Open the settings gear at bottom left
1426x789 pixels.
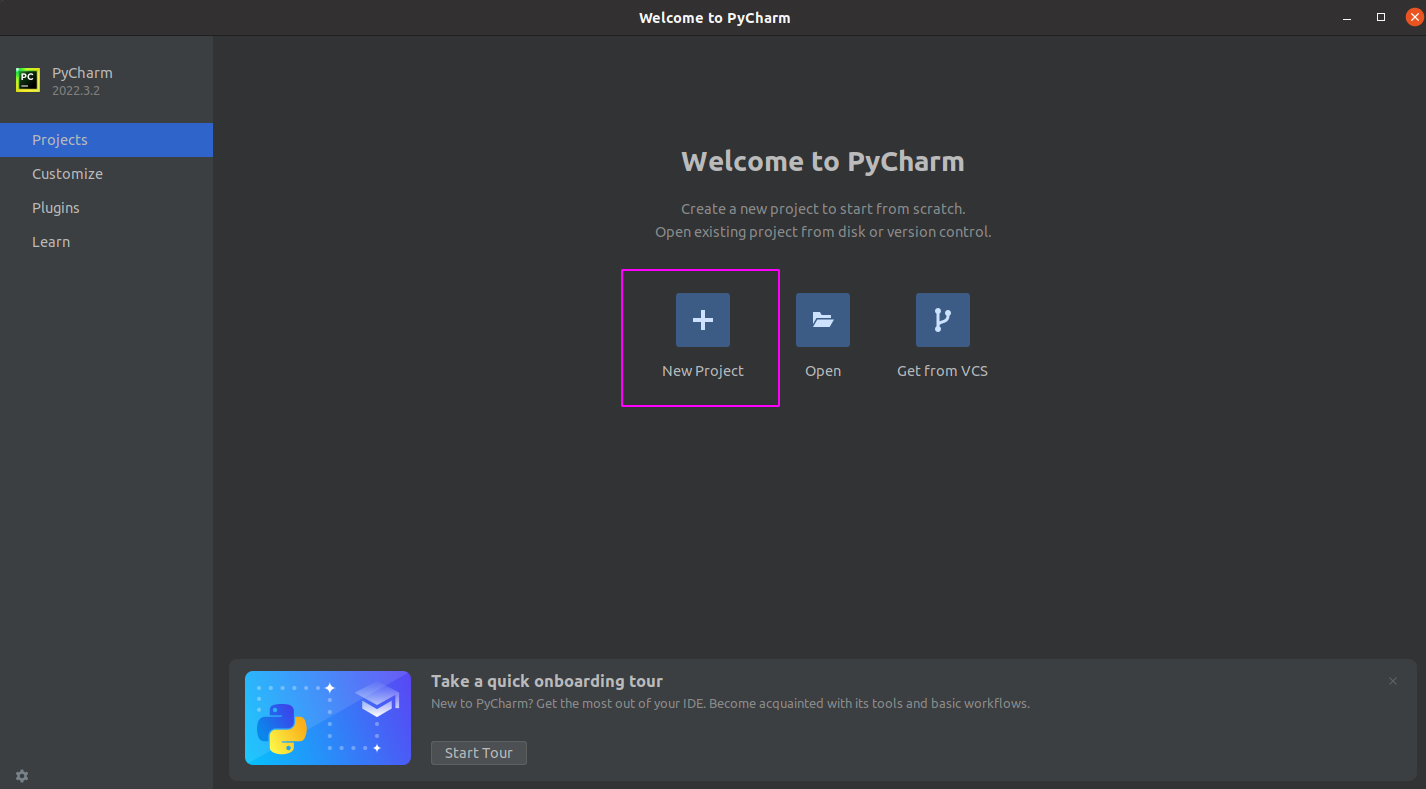(x=22, y=776)
